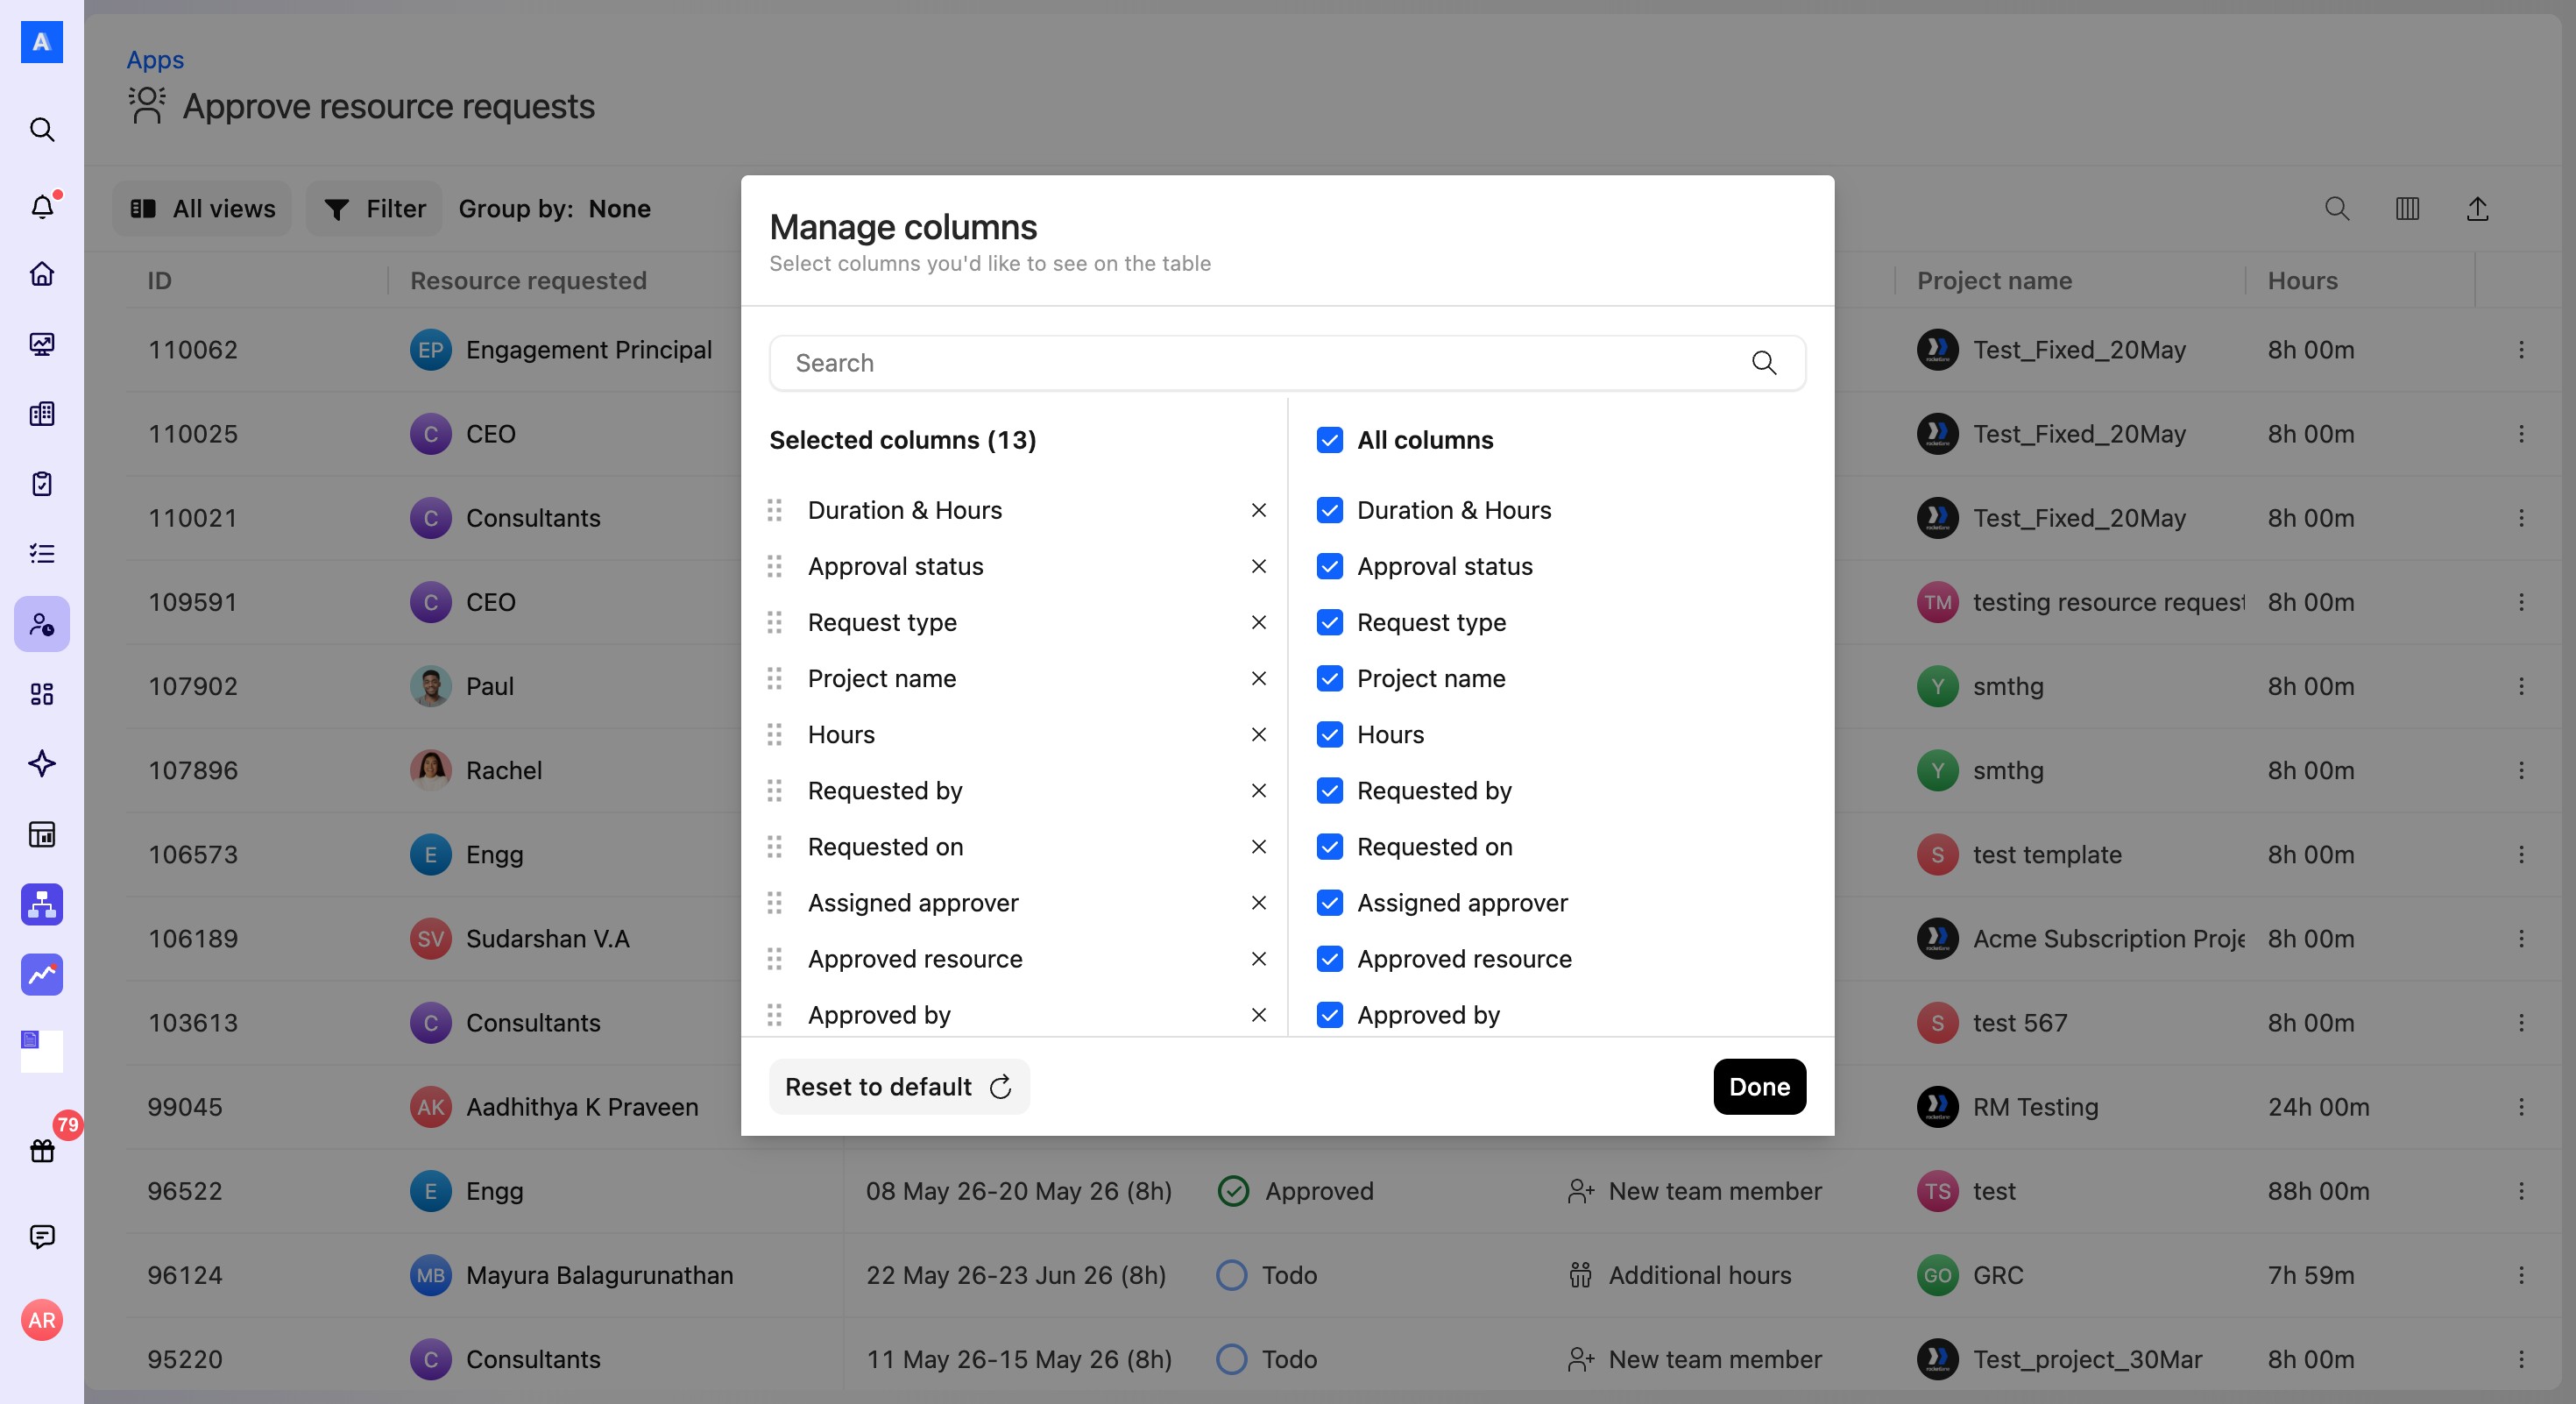Open the checklist tasks icon in sidebar
Image resolution: width=2576 pixels, height=1404 pixels.
coord(42,554)
